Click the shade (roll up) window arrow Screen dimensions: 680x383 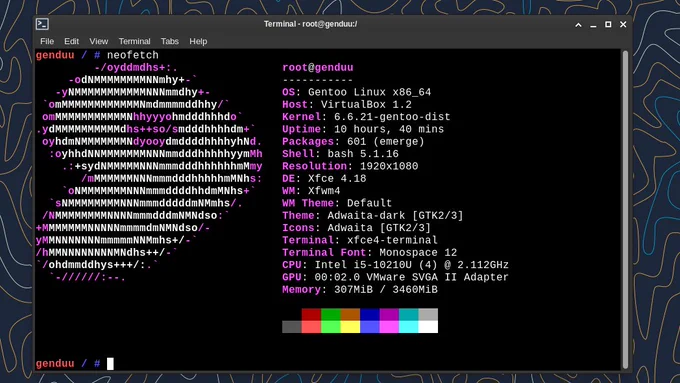(578, 25)
